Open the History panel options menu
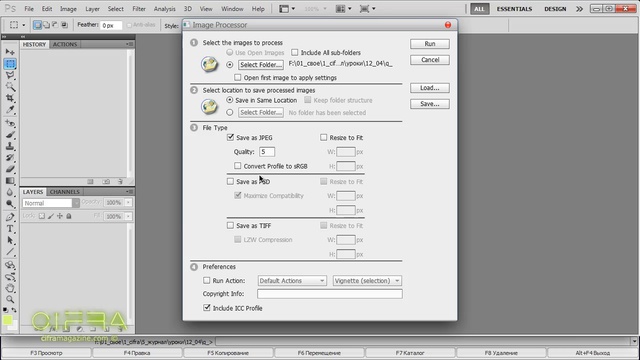This screenshot has height=360, width=640. pos(129,44)
